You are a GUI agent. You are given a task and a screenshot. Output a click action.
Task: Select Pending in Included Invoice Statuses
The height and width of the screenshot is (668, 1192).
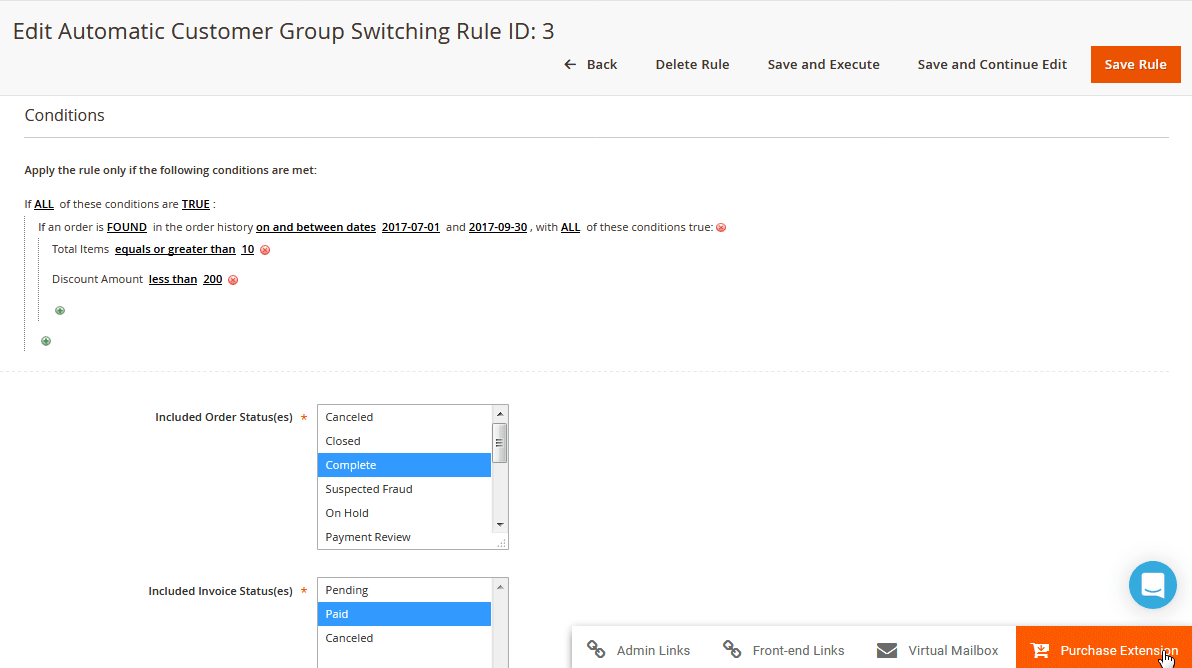[x=346, y=589]
